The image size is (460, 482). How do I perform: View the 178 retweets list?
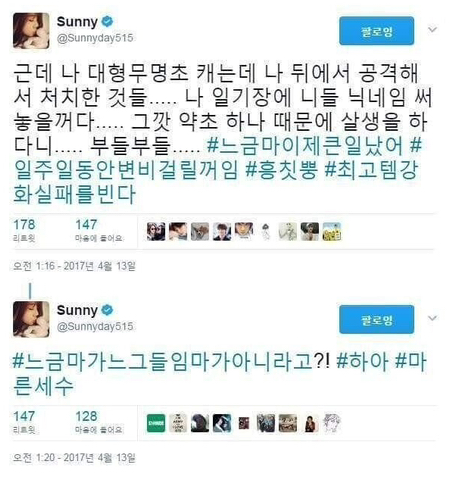coord(24,230)
